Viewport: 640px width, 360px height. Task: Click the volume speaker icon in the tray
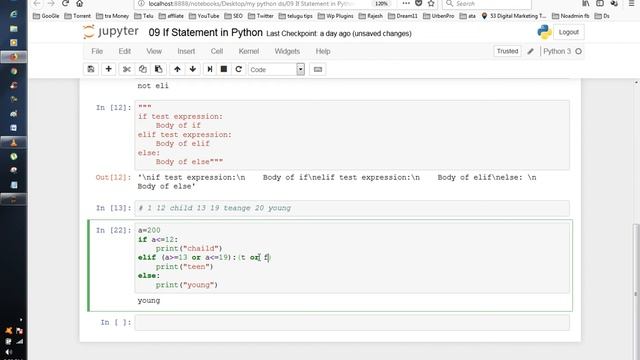[x=9, y=352]
